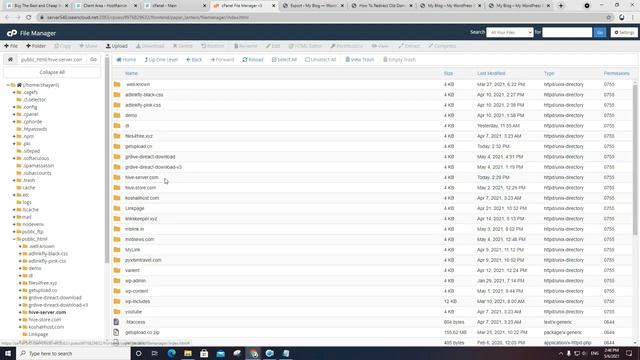
Task: Open File Explorer from the taskbar
Action: [x=188, y=353]
